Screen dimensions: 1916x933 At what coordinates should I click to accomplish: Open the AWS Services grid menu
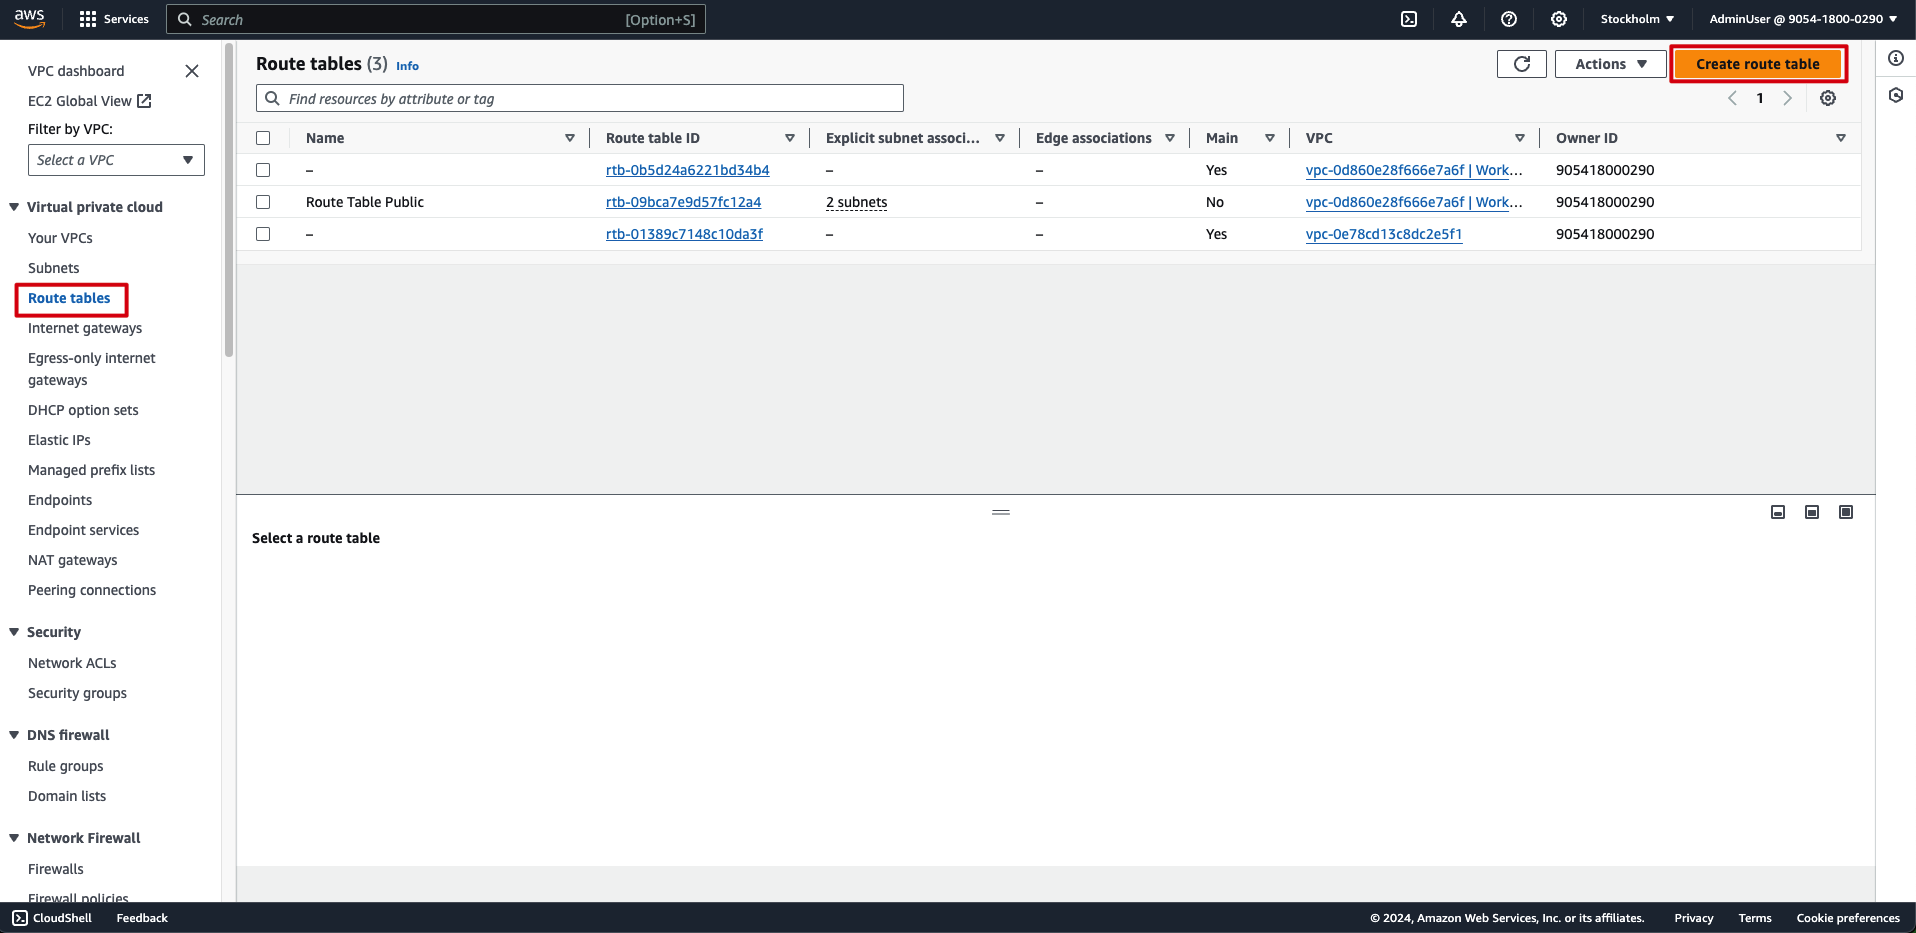pyautogui.click(x=88, y=19)
